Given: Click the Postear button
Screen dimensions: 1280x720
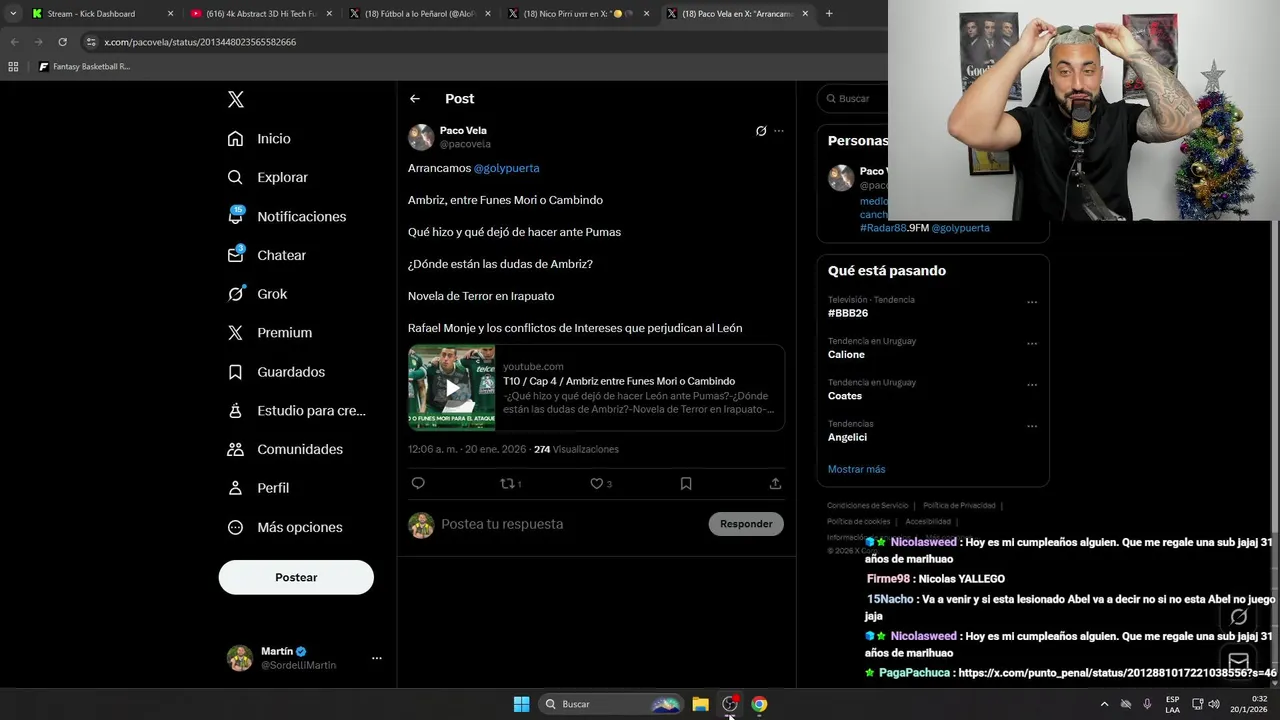Looking at the screenshot, I should (296, 577).
